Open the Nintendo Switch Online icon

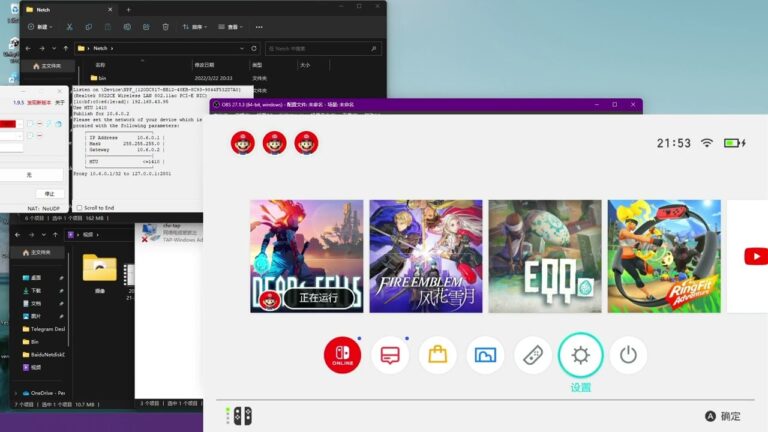[341, 355]
